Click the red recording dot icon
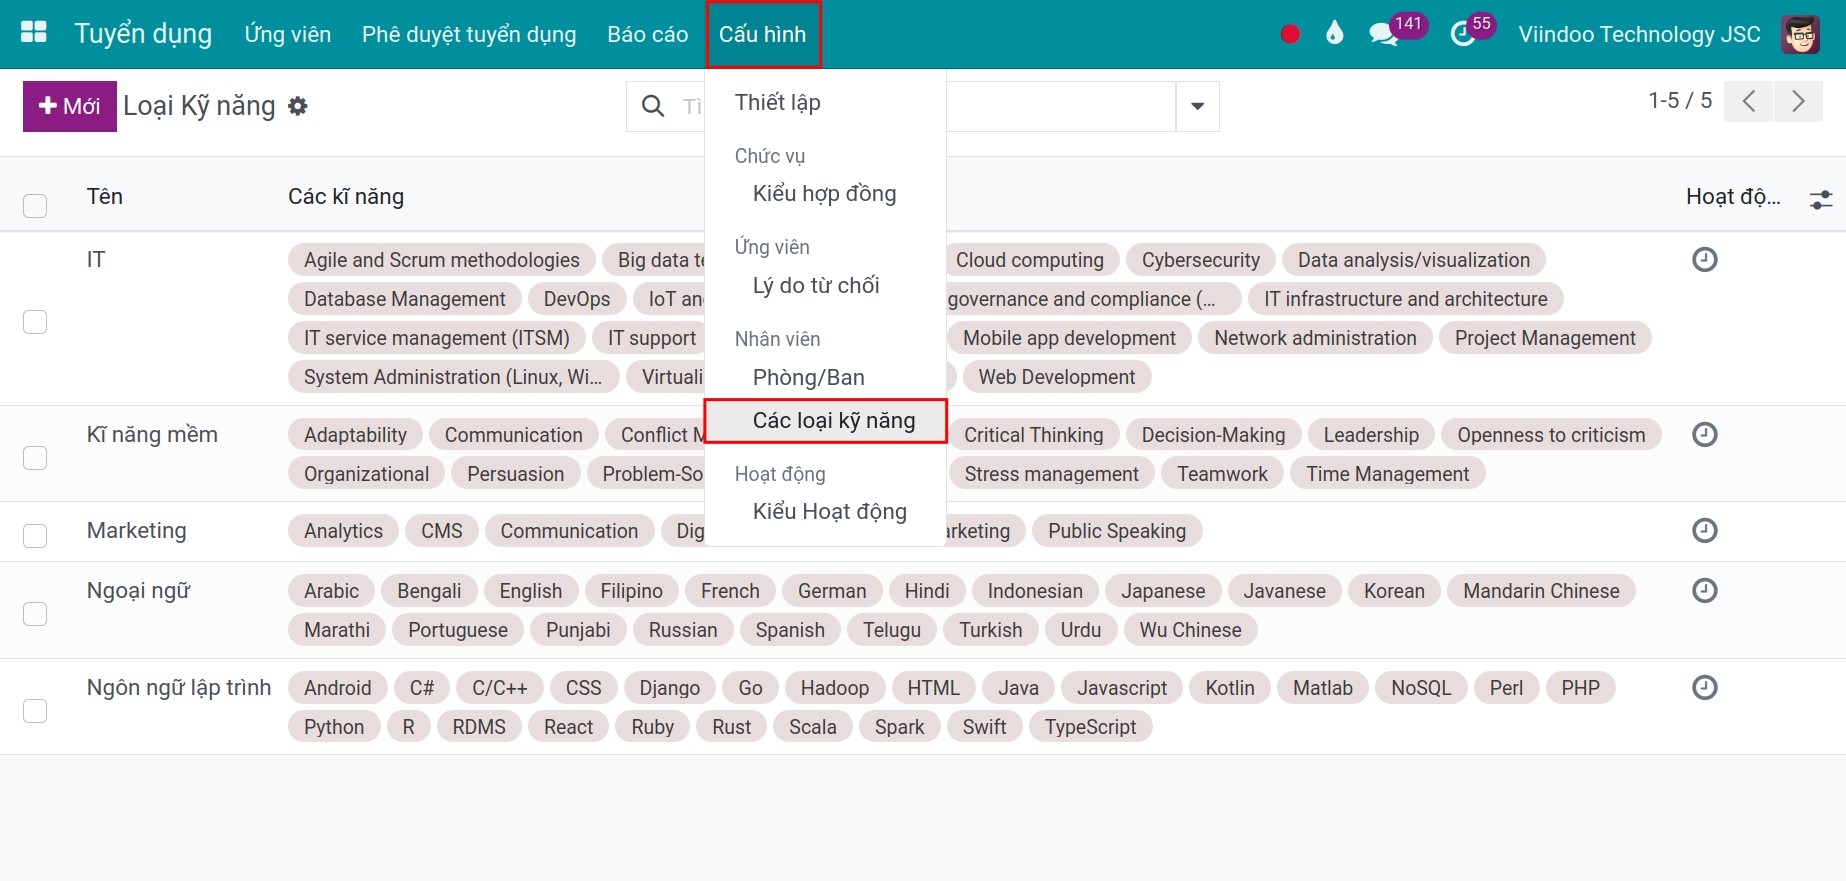The height and width of the screenshot is (881, 1846). click(1290, 34)
